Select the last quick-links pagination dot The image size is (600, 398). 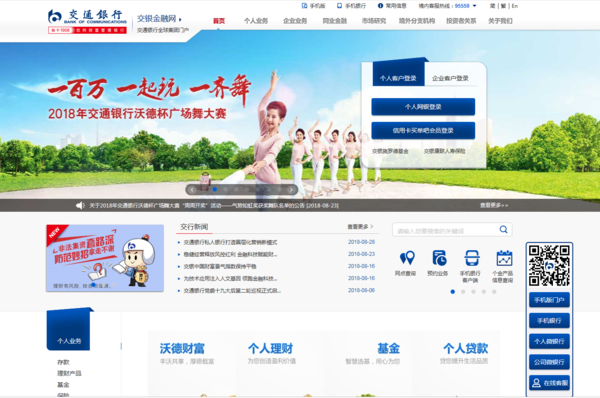click(494, 292)
